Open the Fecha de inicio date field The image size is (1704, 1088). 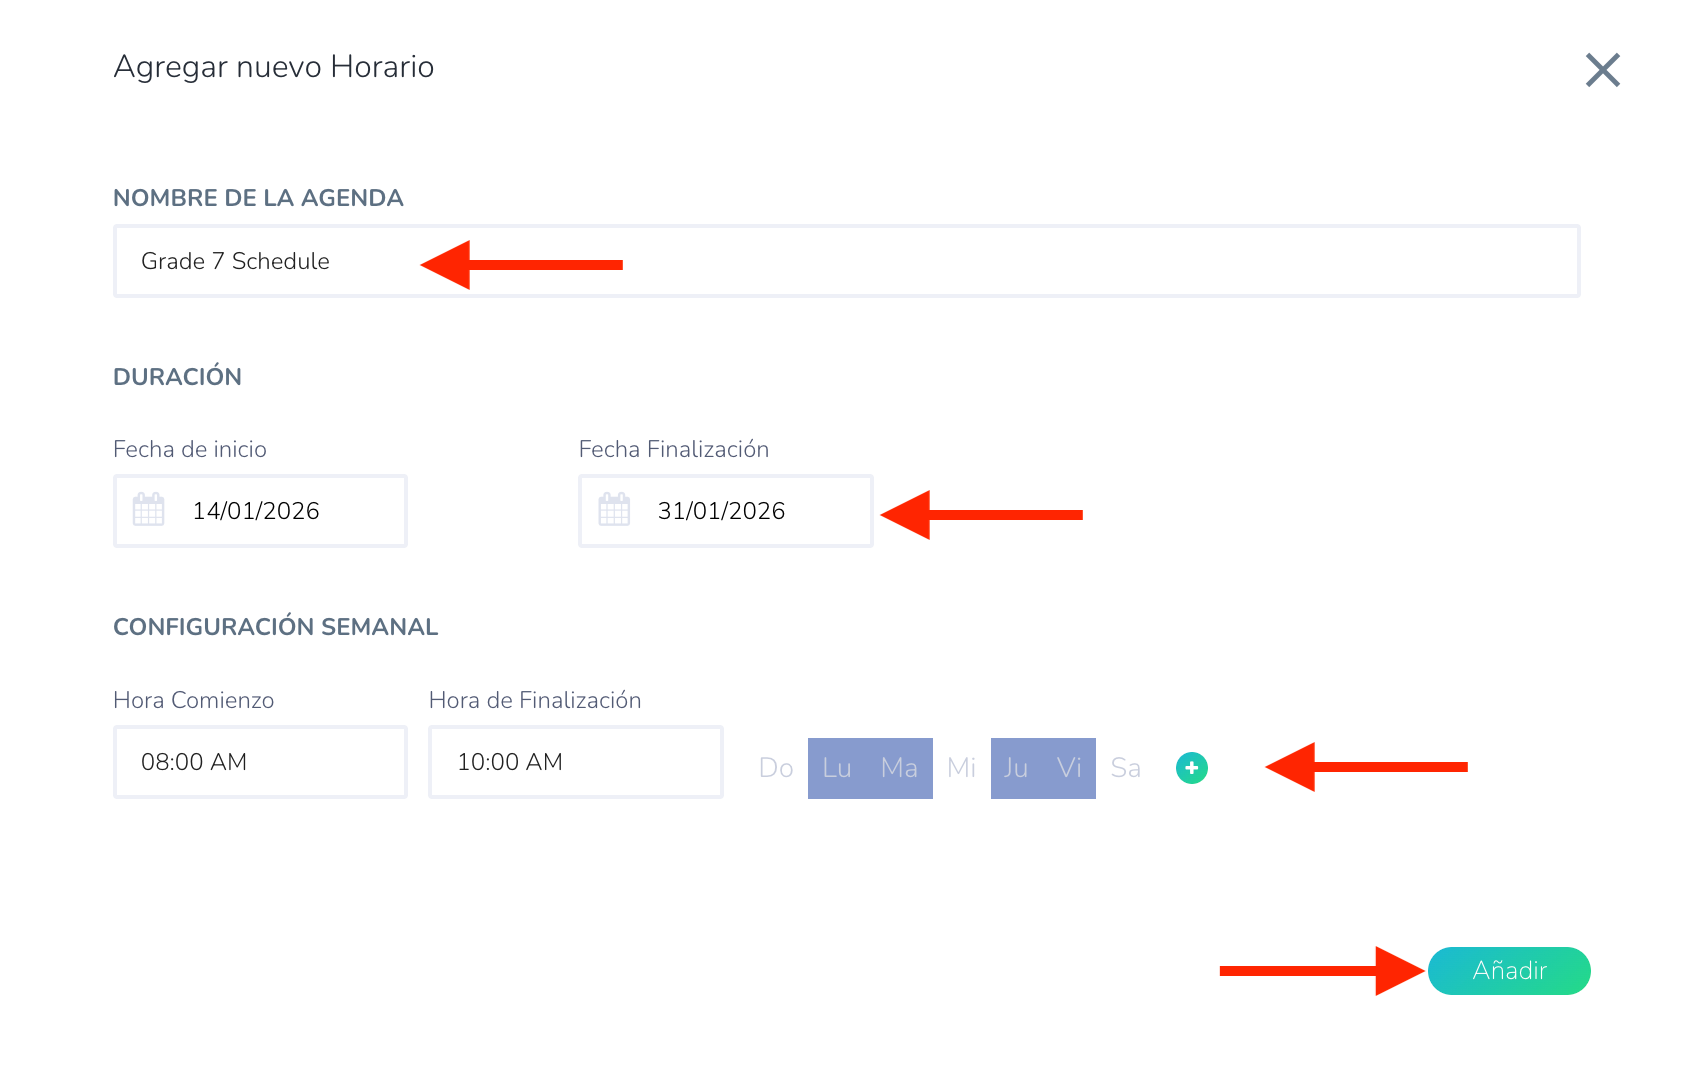pos(260,511)
